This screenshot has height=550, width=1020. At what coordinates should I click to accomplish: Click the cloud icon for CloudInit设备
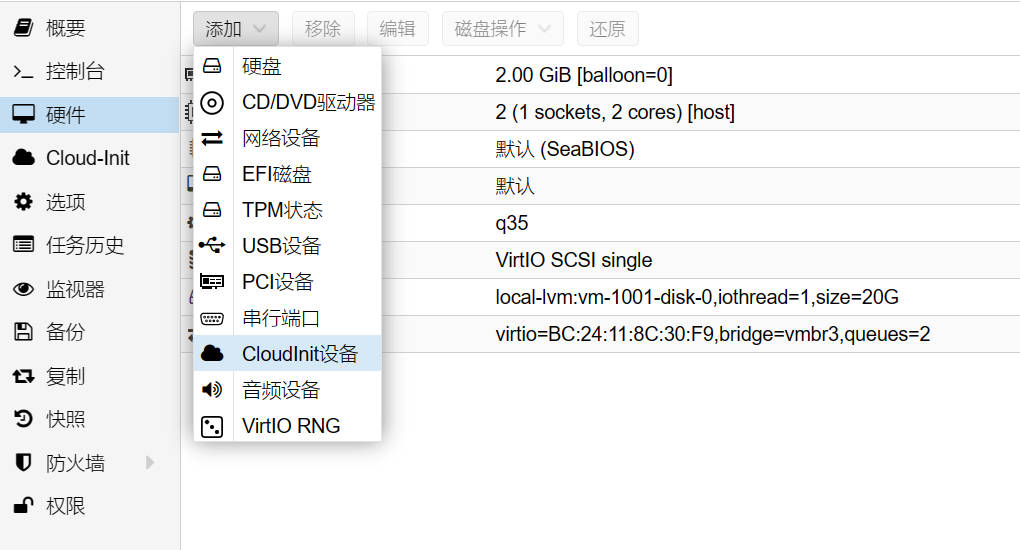[x=212, y=353]
